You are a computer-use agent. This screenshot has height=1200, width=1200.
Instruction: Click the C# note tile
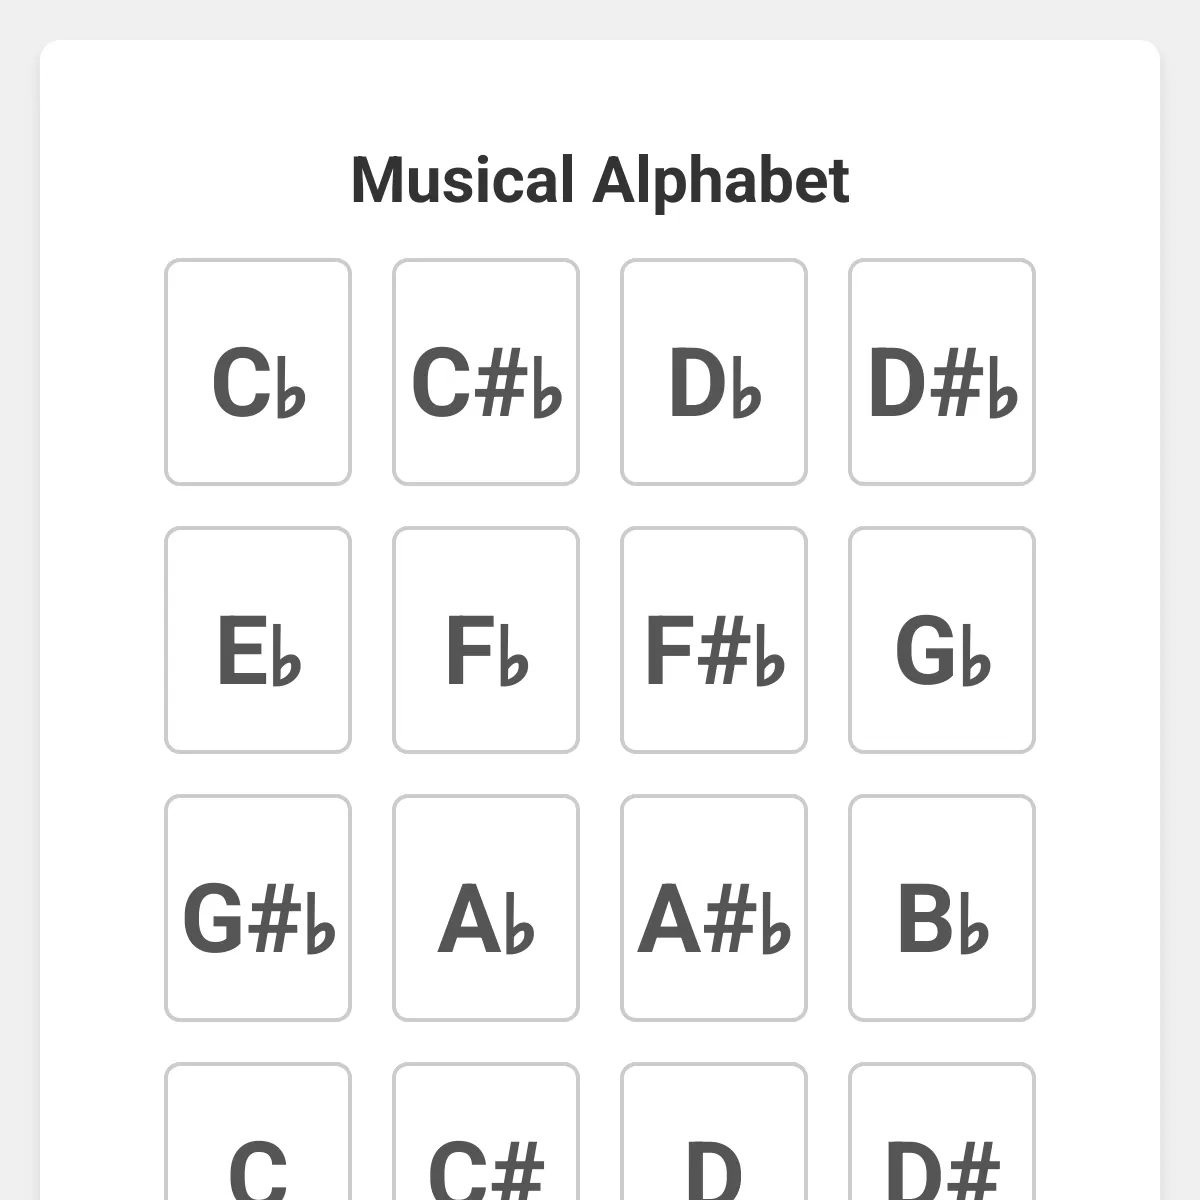click(x=486, y=1132)
